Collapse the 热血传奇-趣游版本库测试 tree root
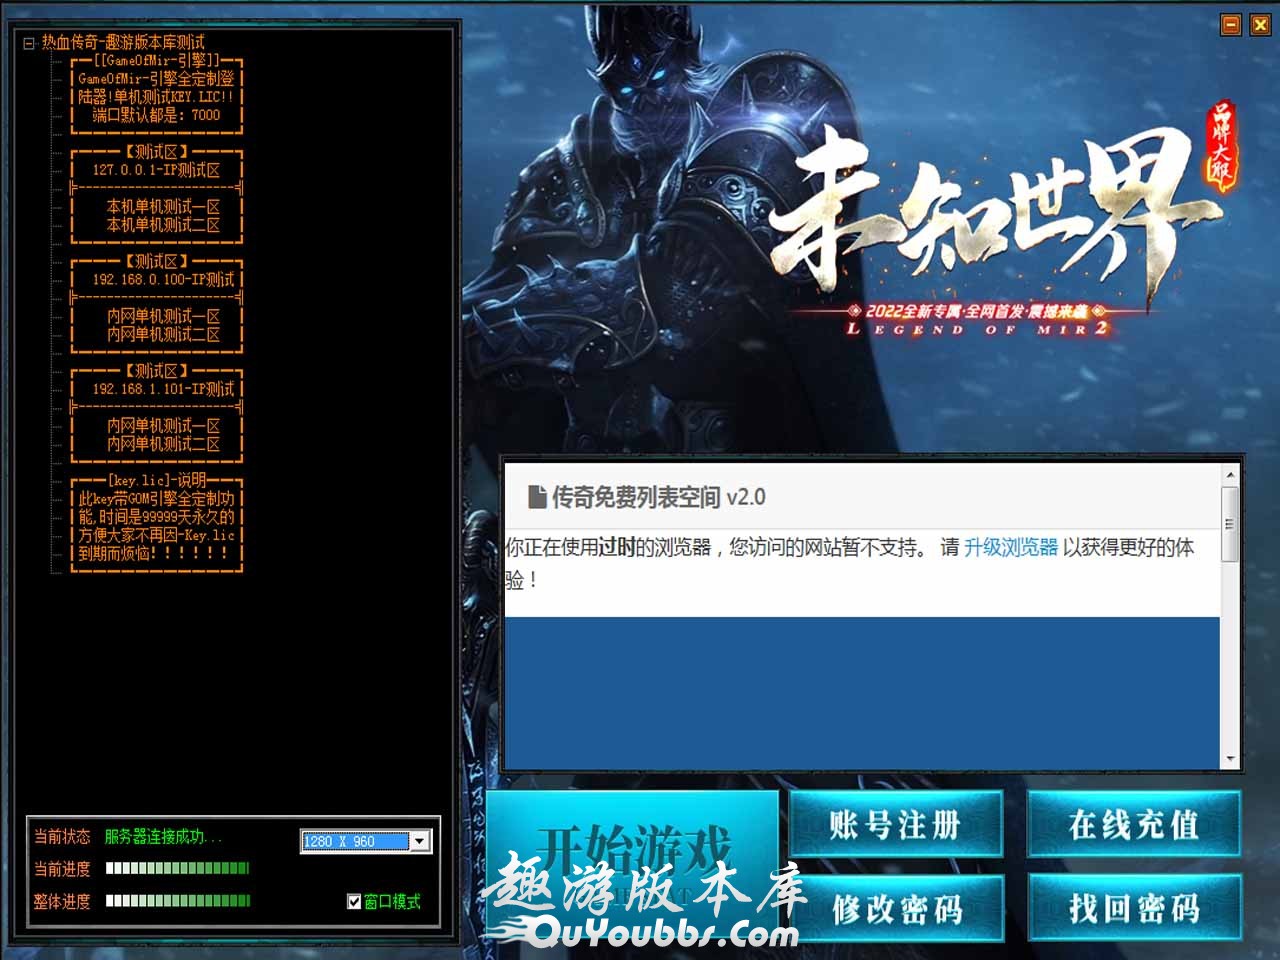Image resolution: width=1280 pixels, height=960 pixels. click(29, 43)
